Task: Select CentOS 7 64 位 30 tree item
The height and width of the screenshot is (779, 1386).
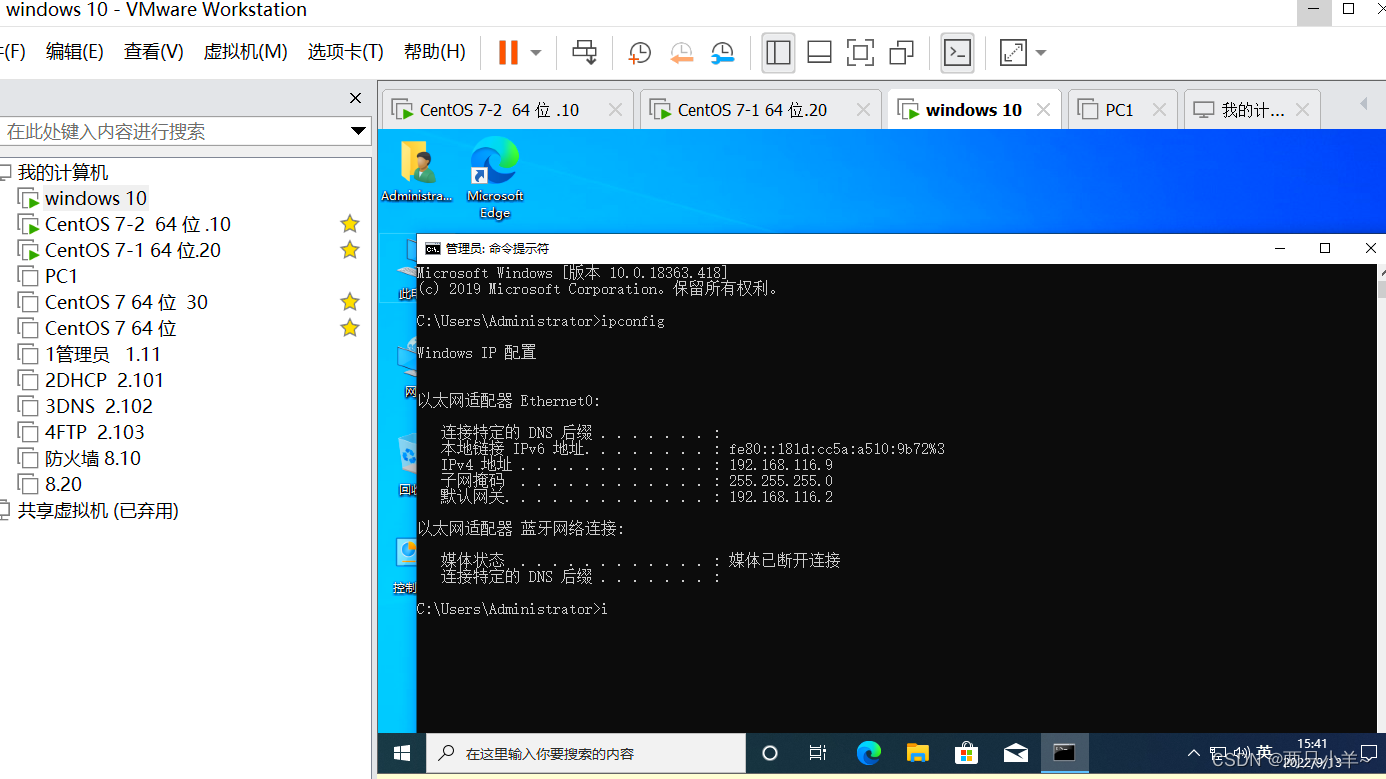Action: 126,302
